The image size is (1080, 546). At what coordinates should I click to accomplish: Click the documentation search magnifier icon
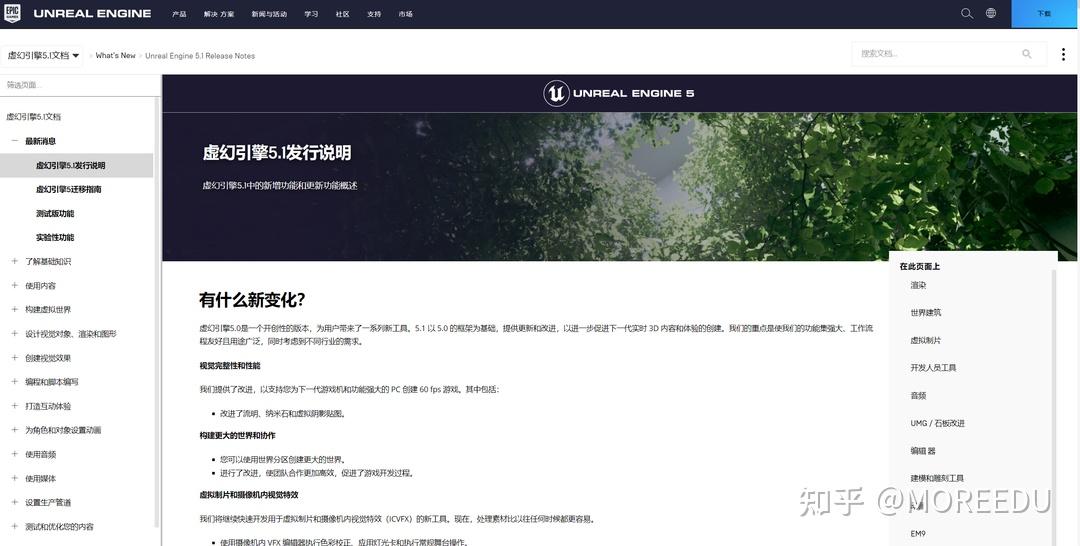1027,54
